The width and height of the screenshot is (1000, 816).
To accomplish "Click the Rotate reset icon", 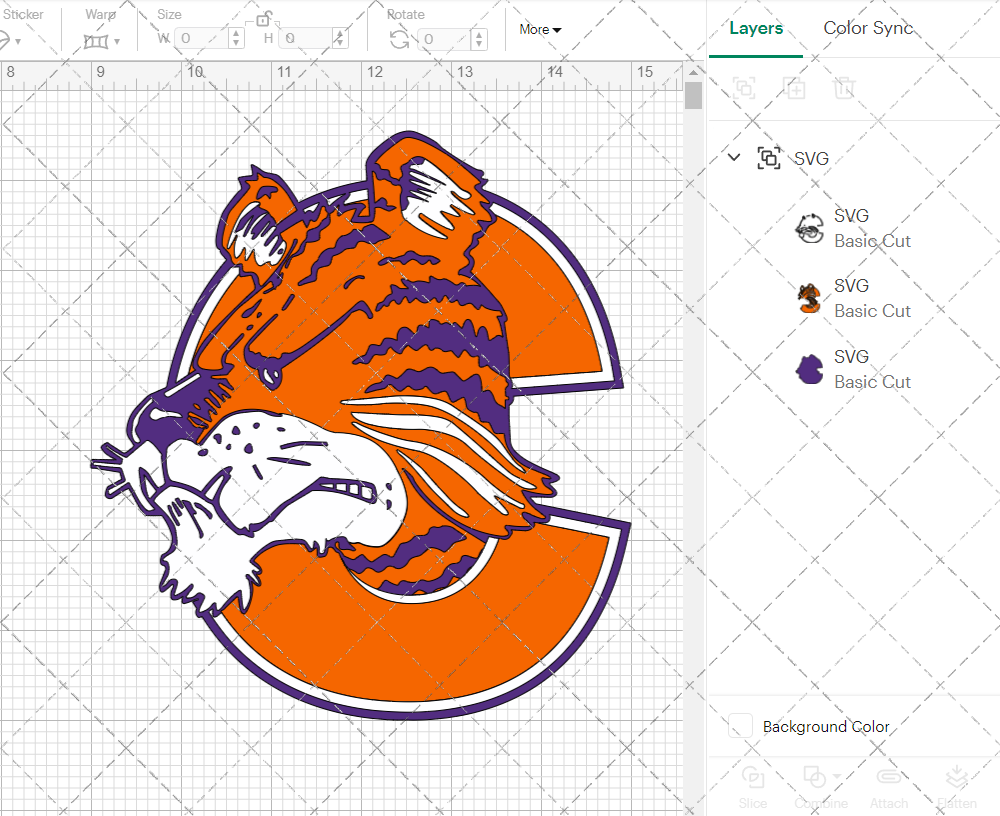I will pyautogui.click(x=399, y=38).
